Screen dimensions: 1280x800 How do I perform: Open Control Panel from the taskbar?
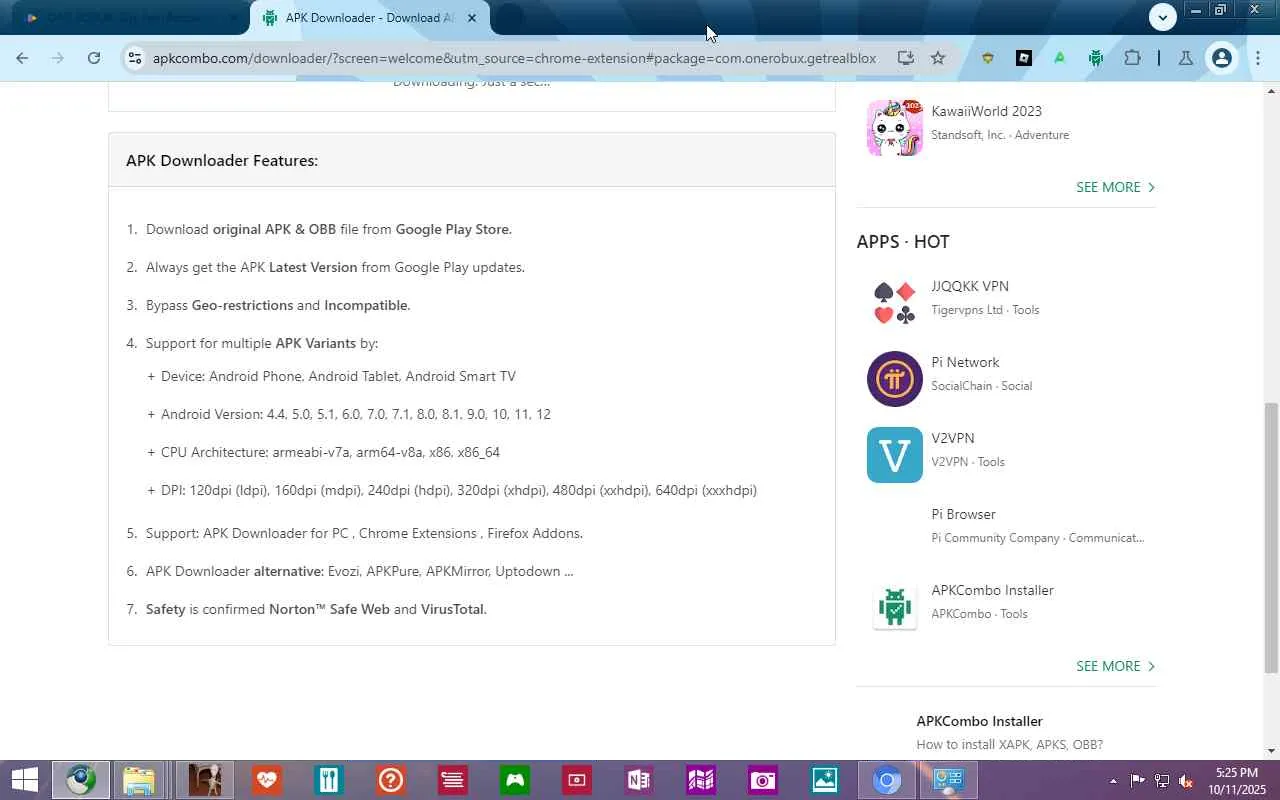pyautogui.click(x=949, y=780)
